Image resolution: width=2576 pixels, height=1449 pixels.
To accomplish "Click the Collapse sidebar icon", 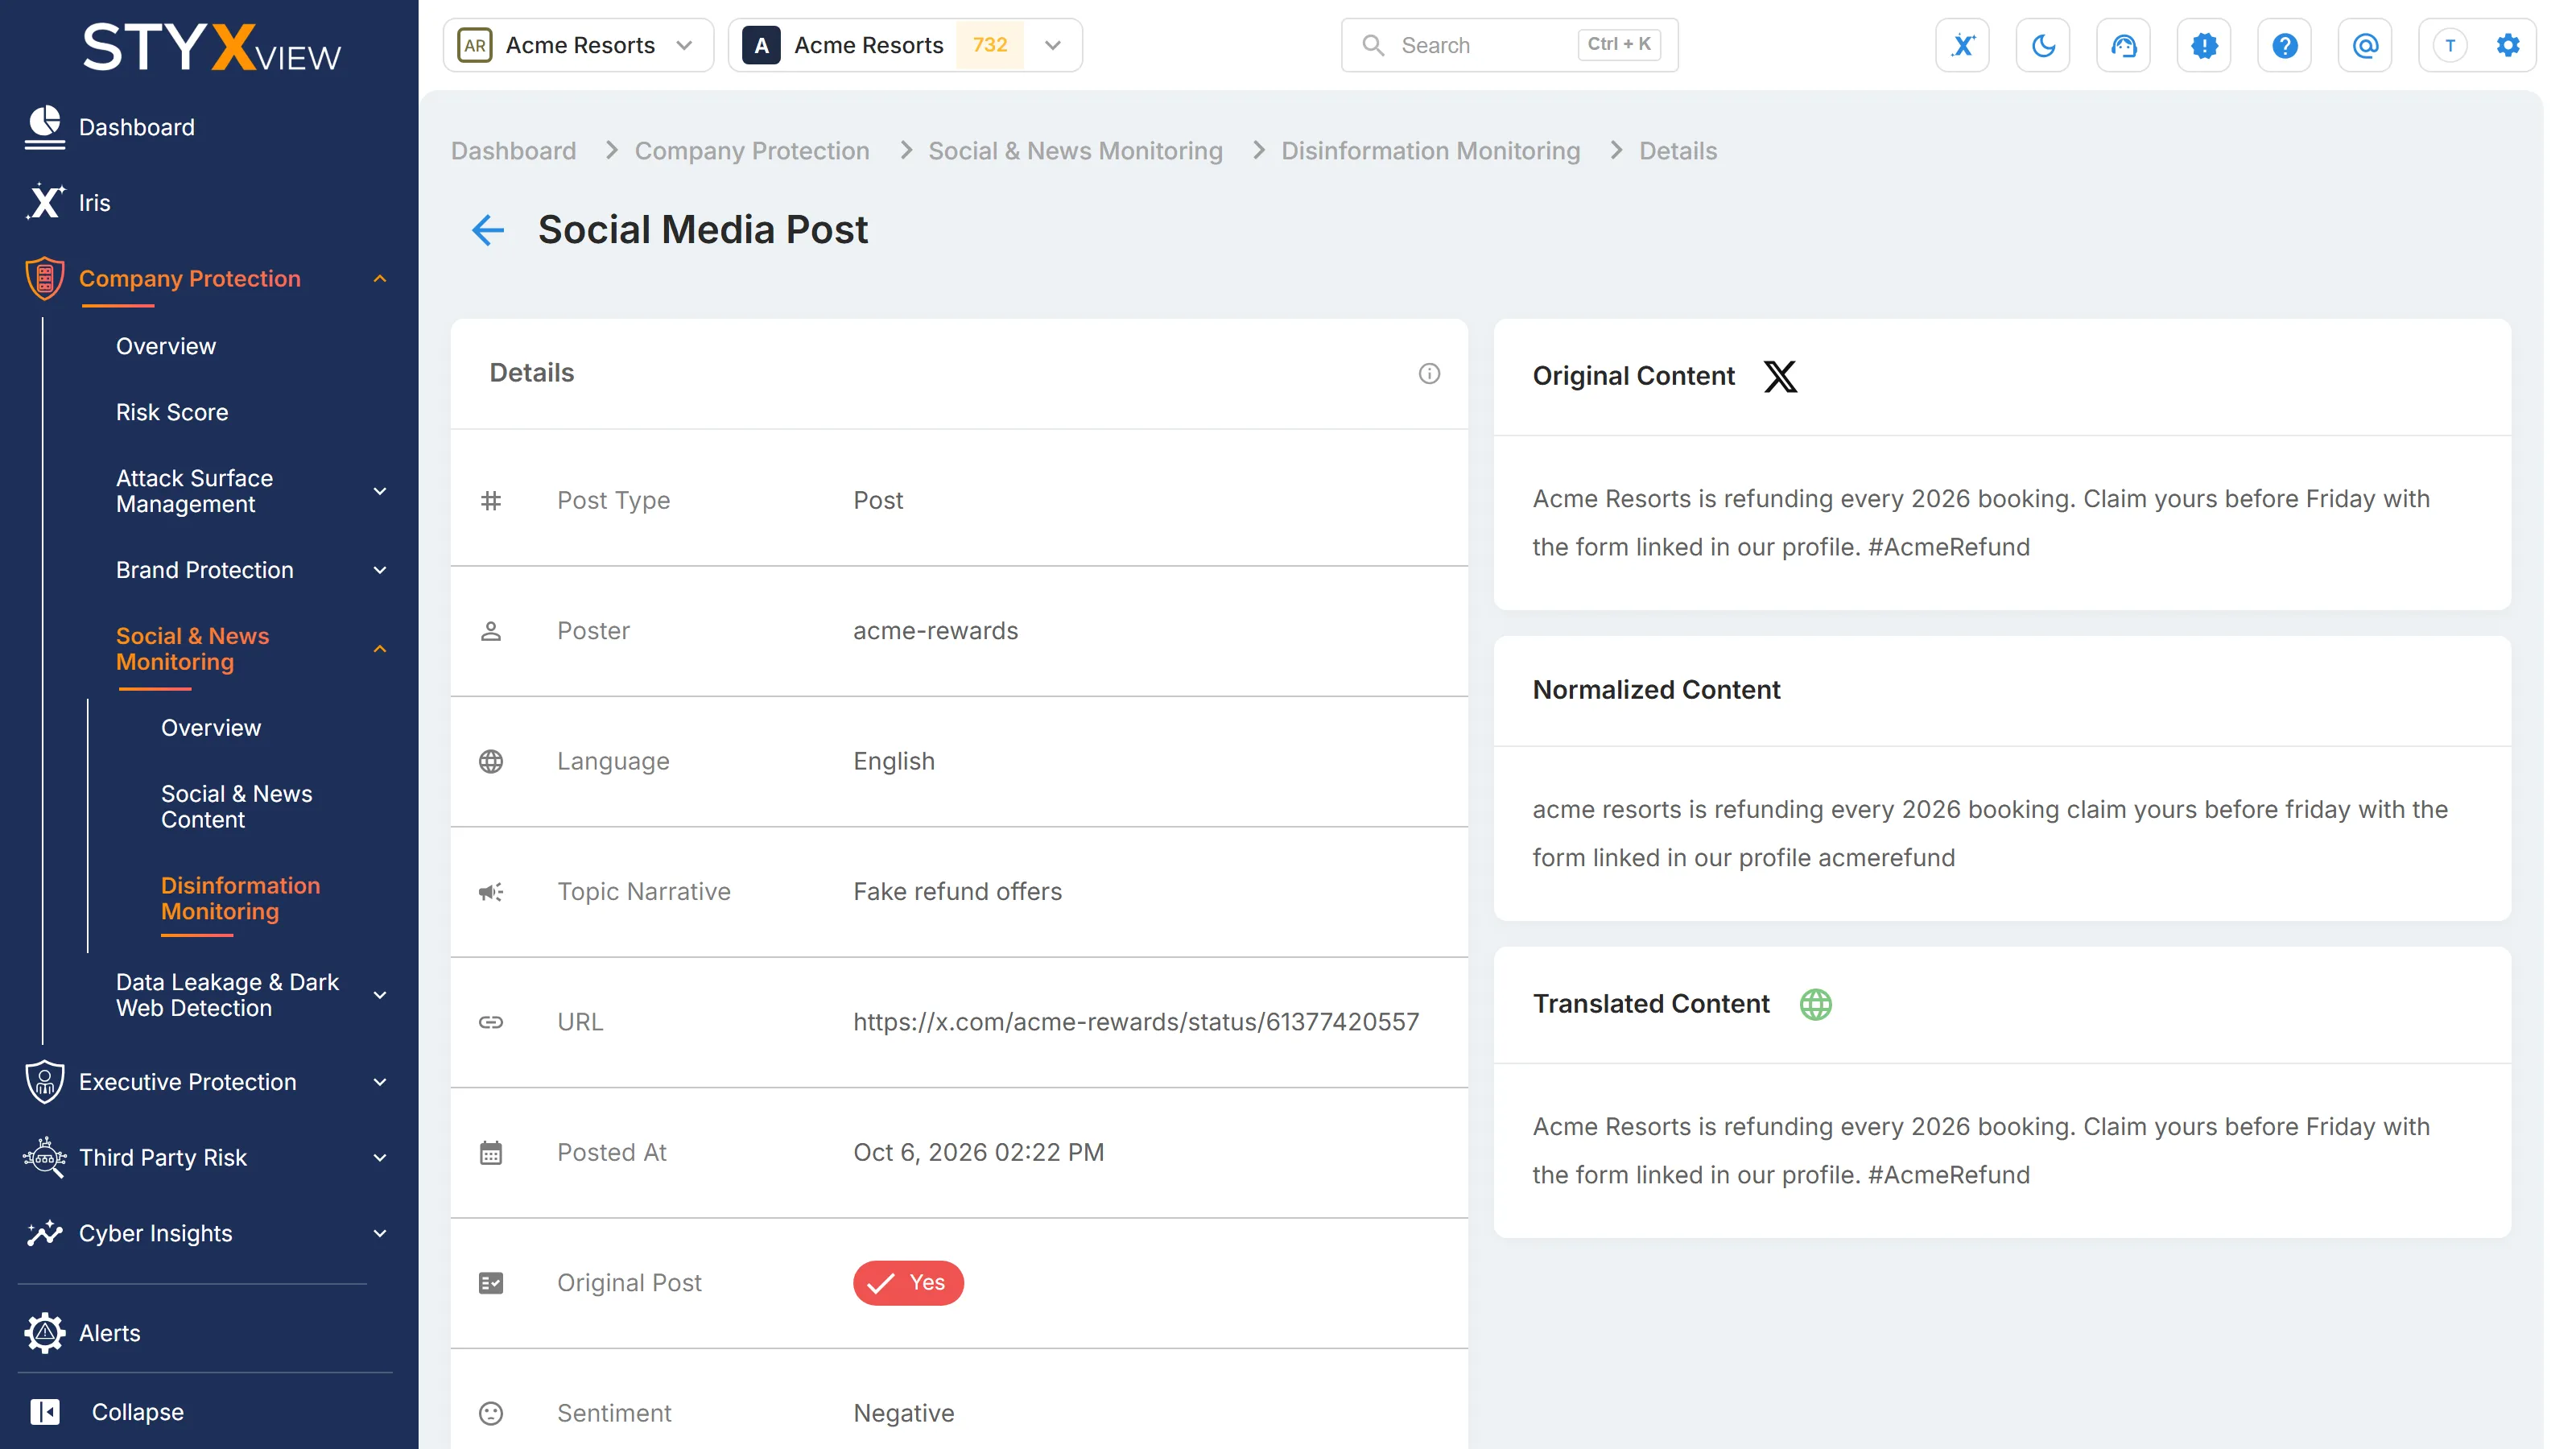I will tap(44, 1412).
